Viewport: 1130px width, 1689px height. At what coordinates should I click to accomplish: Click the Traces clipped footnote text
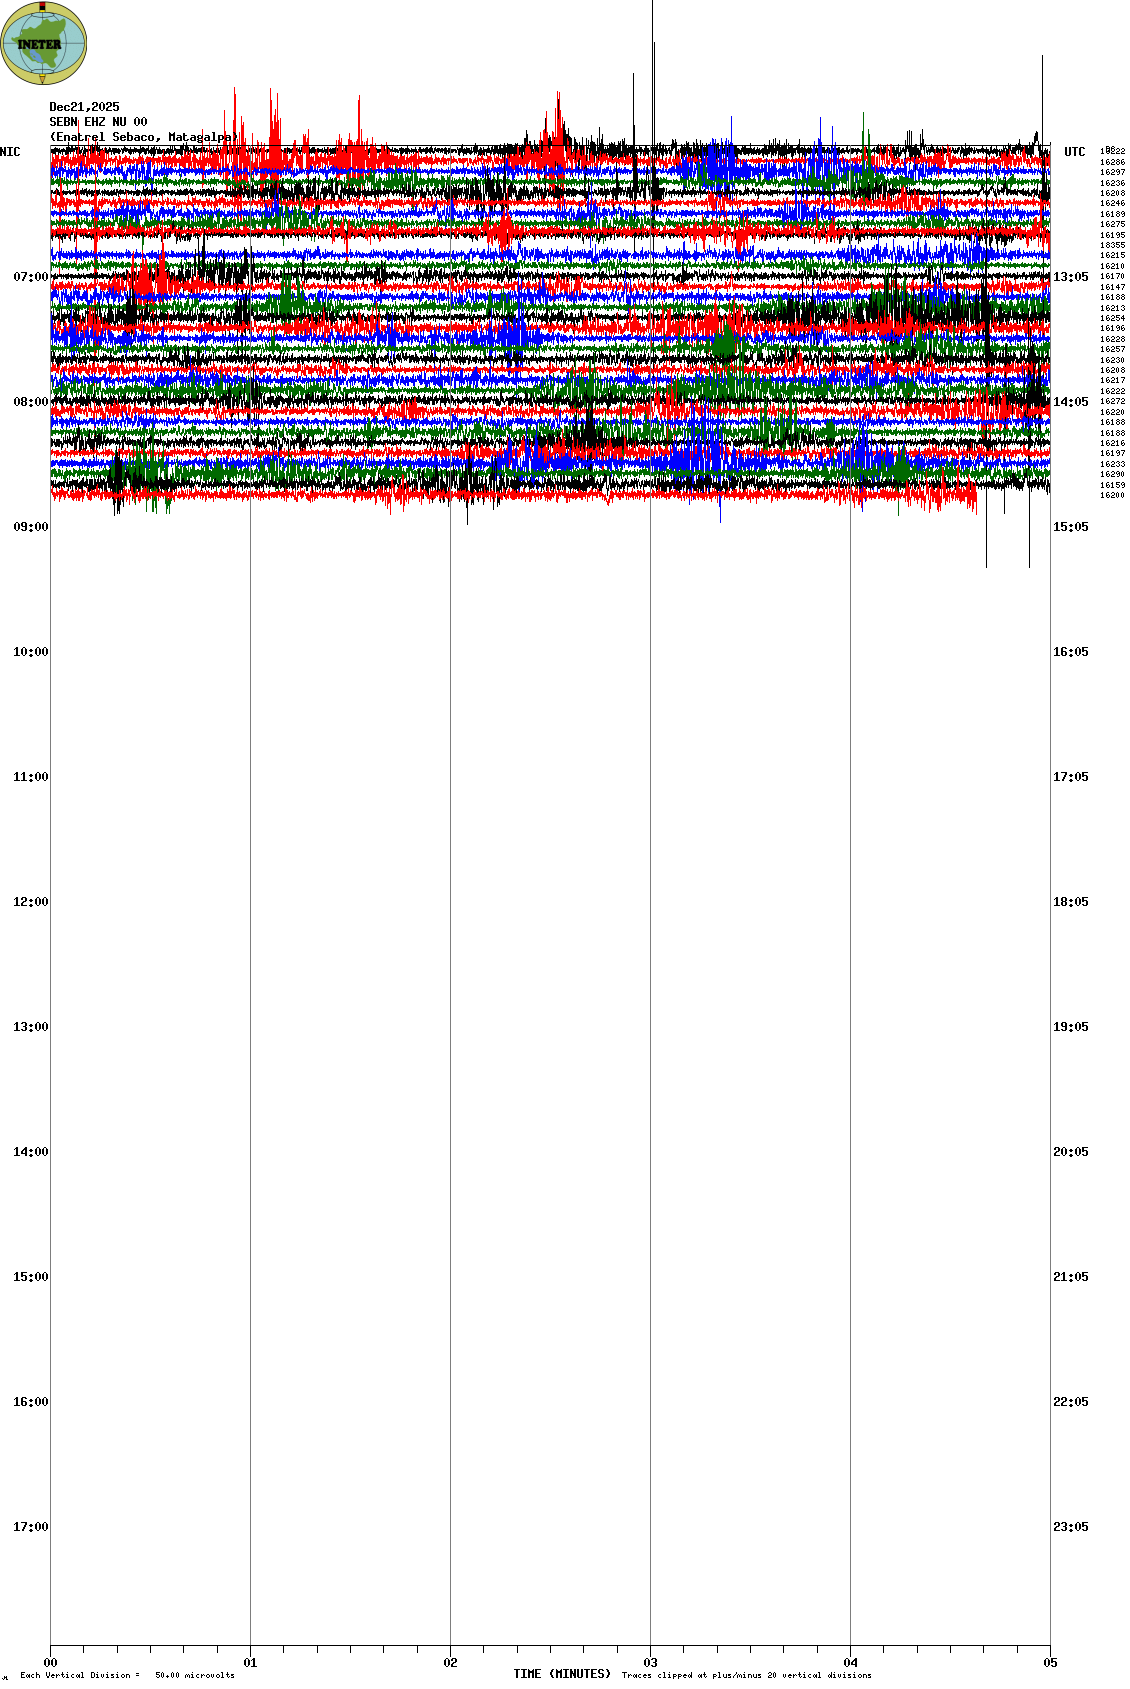pyautogui.click(x=746, y=1675)
